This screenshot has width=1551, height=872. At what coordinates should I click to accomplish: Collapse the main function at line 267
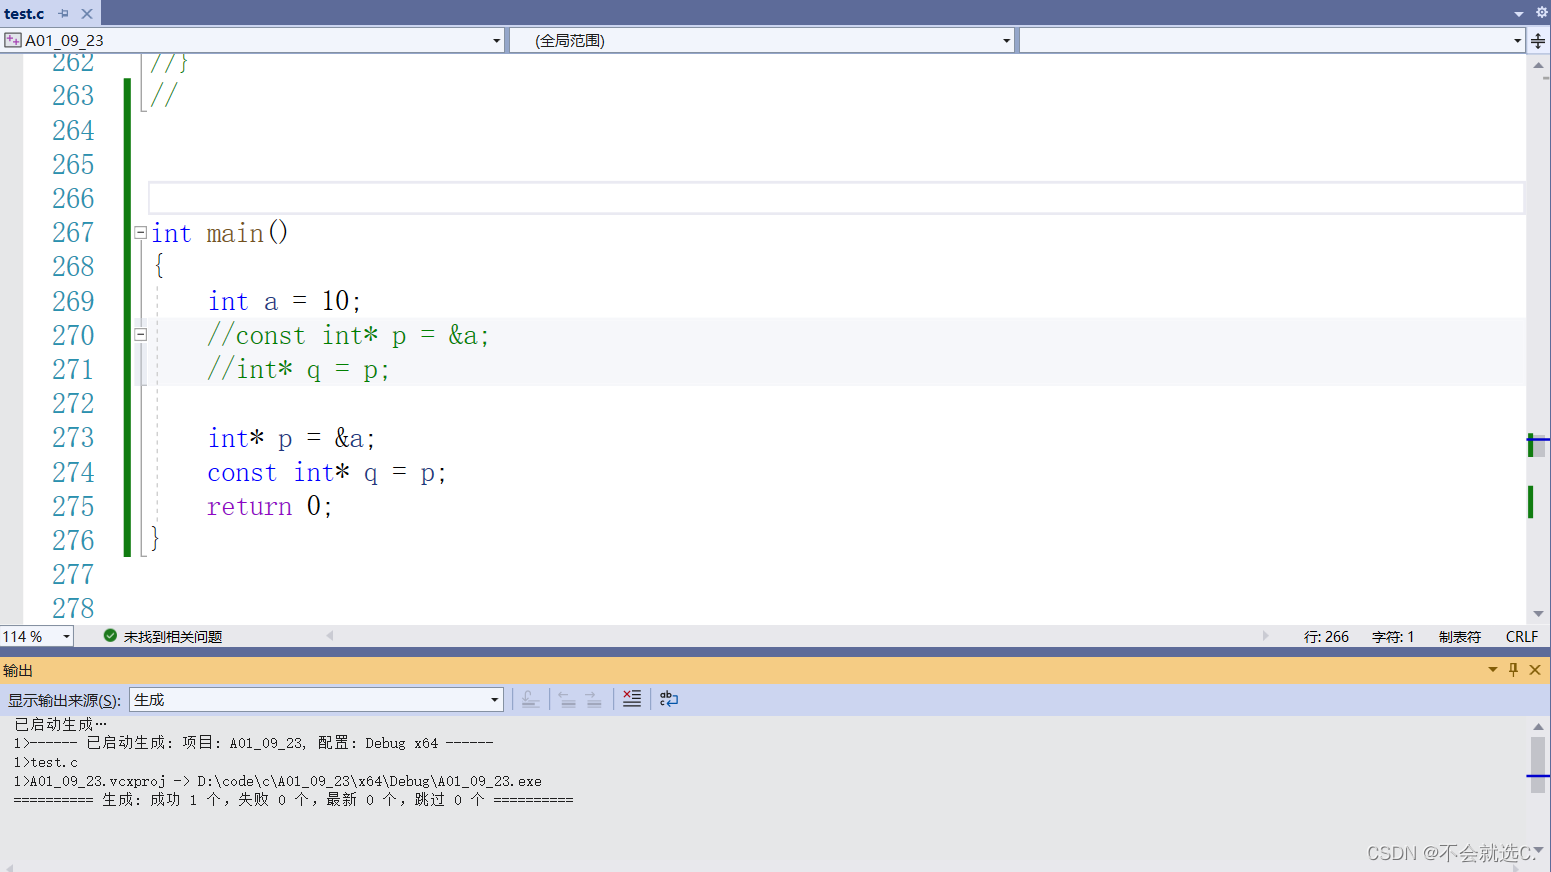coord(140,232)
